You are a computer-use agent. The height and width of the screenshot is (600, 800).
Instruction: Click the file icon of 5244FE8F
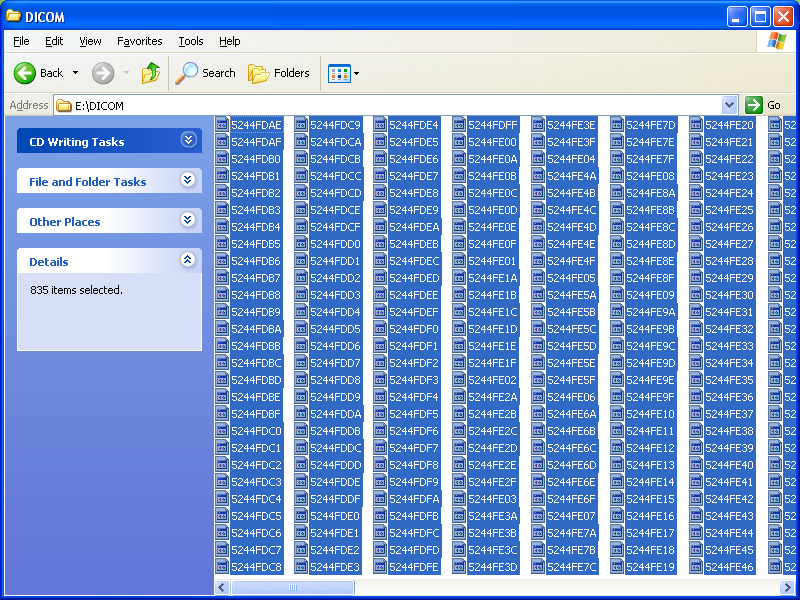617,278
